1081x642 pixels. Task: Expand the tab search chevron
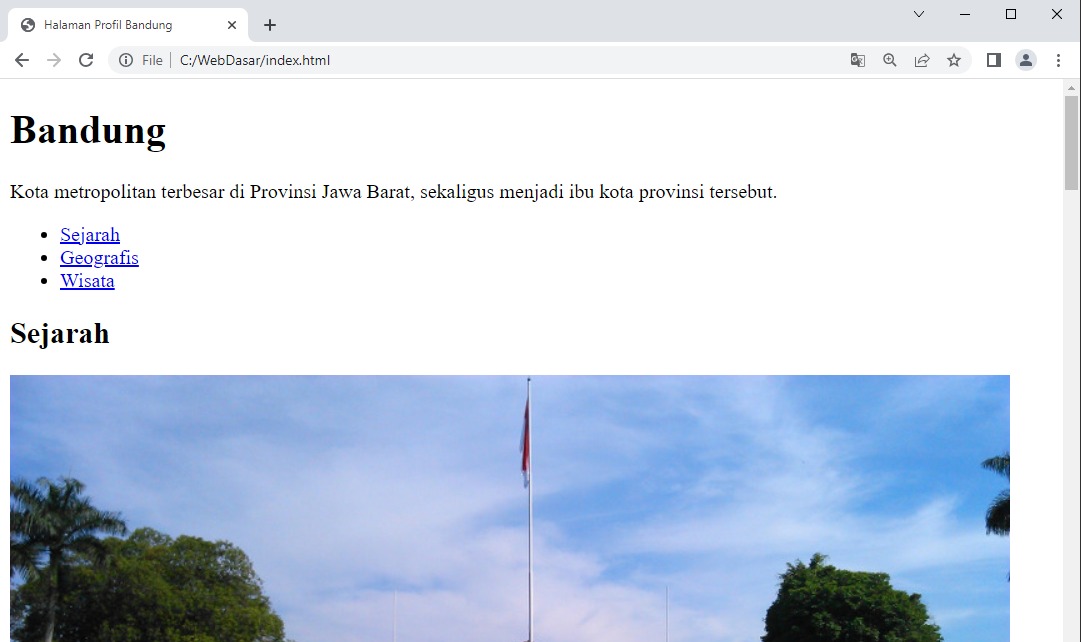pos(919,14)
